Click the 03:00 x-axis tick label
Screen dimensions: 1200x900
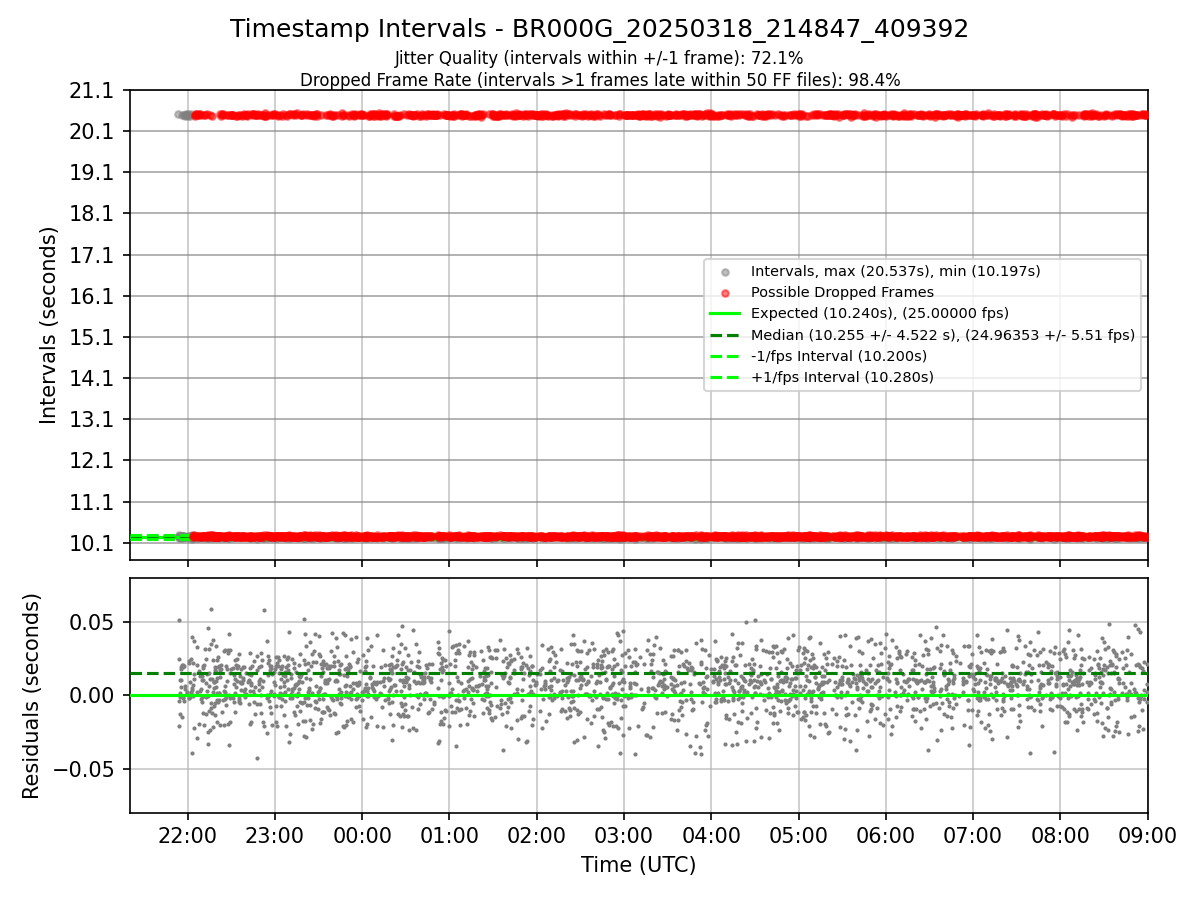(624, 836)
